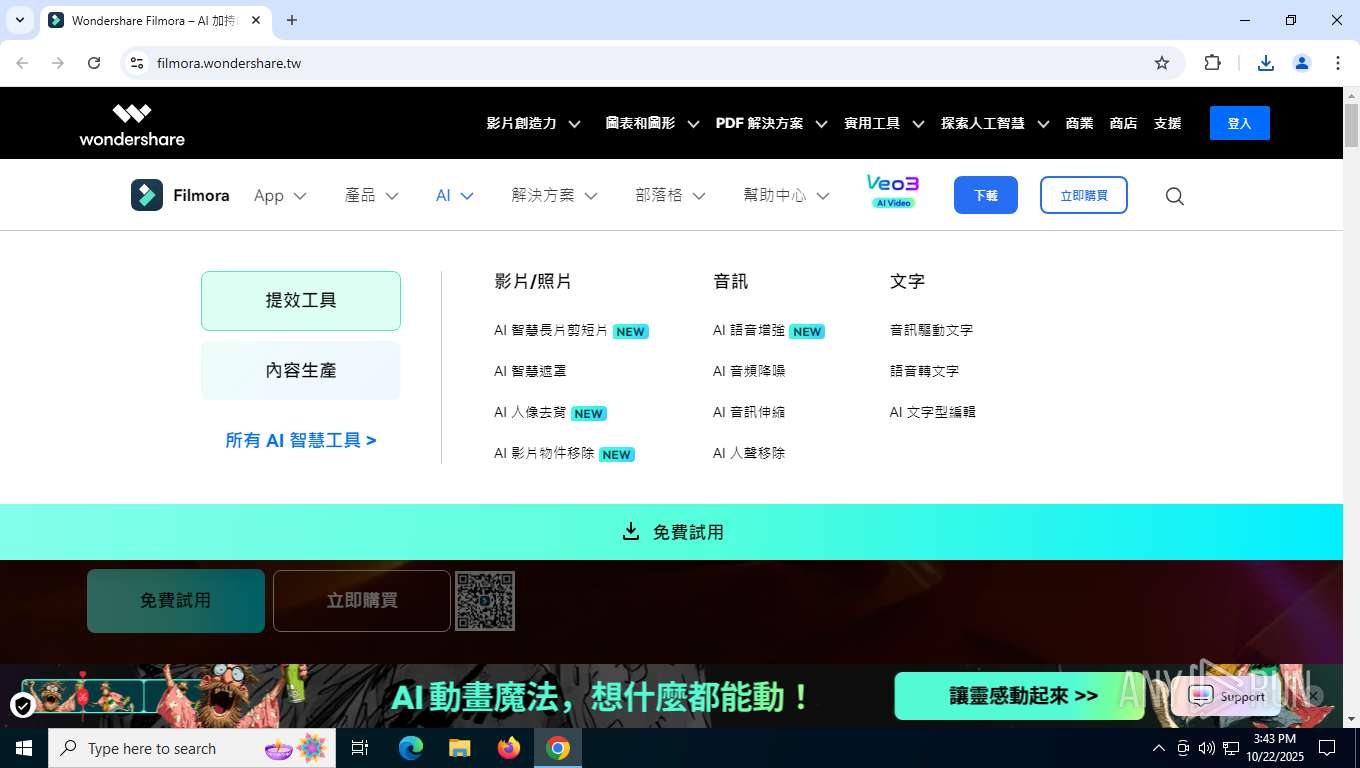
Task: Open the tab search dropdown arrow
Action: 19,20
